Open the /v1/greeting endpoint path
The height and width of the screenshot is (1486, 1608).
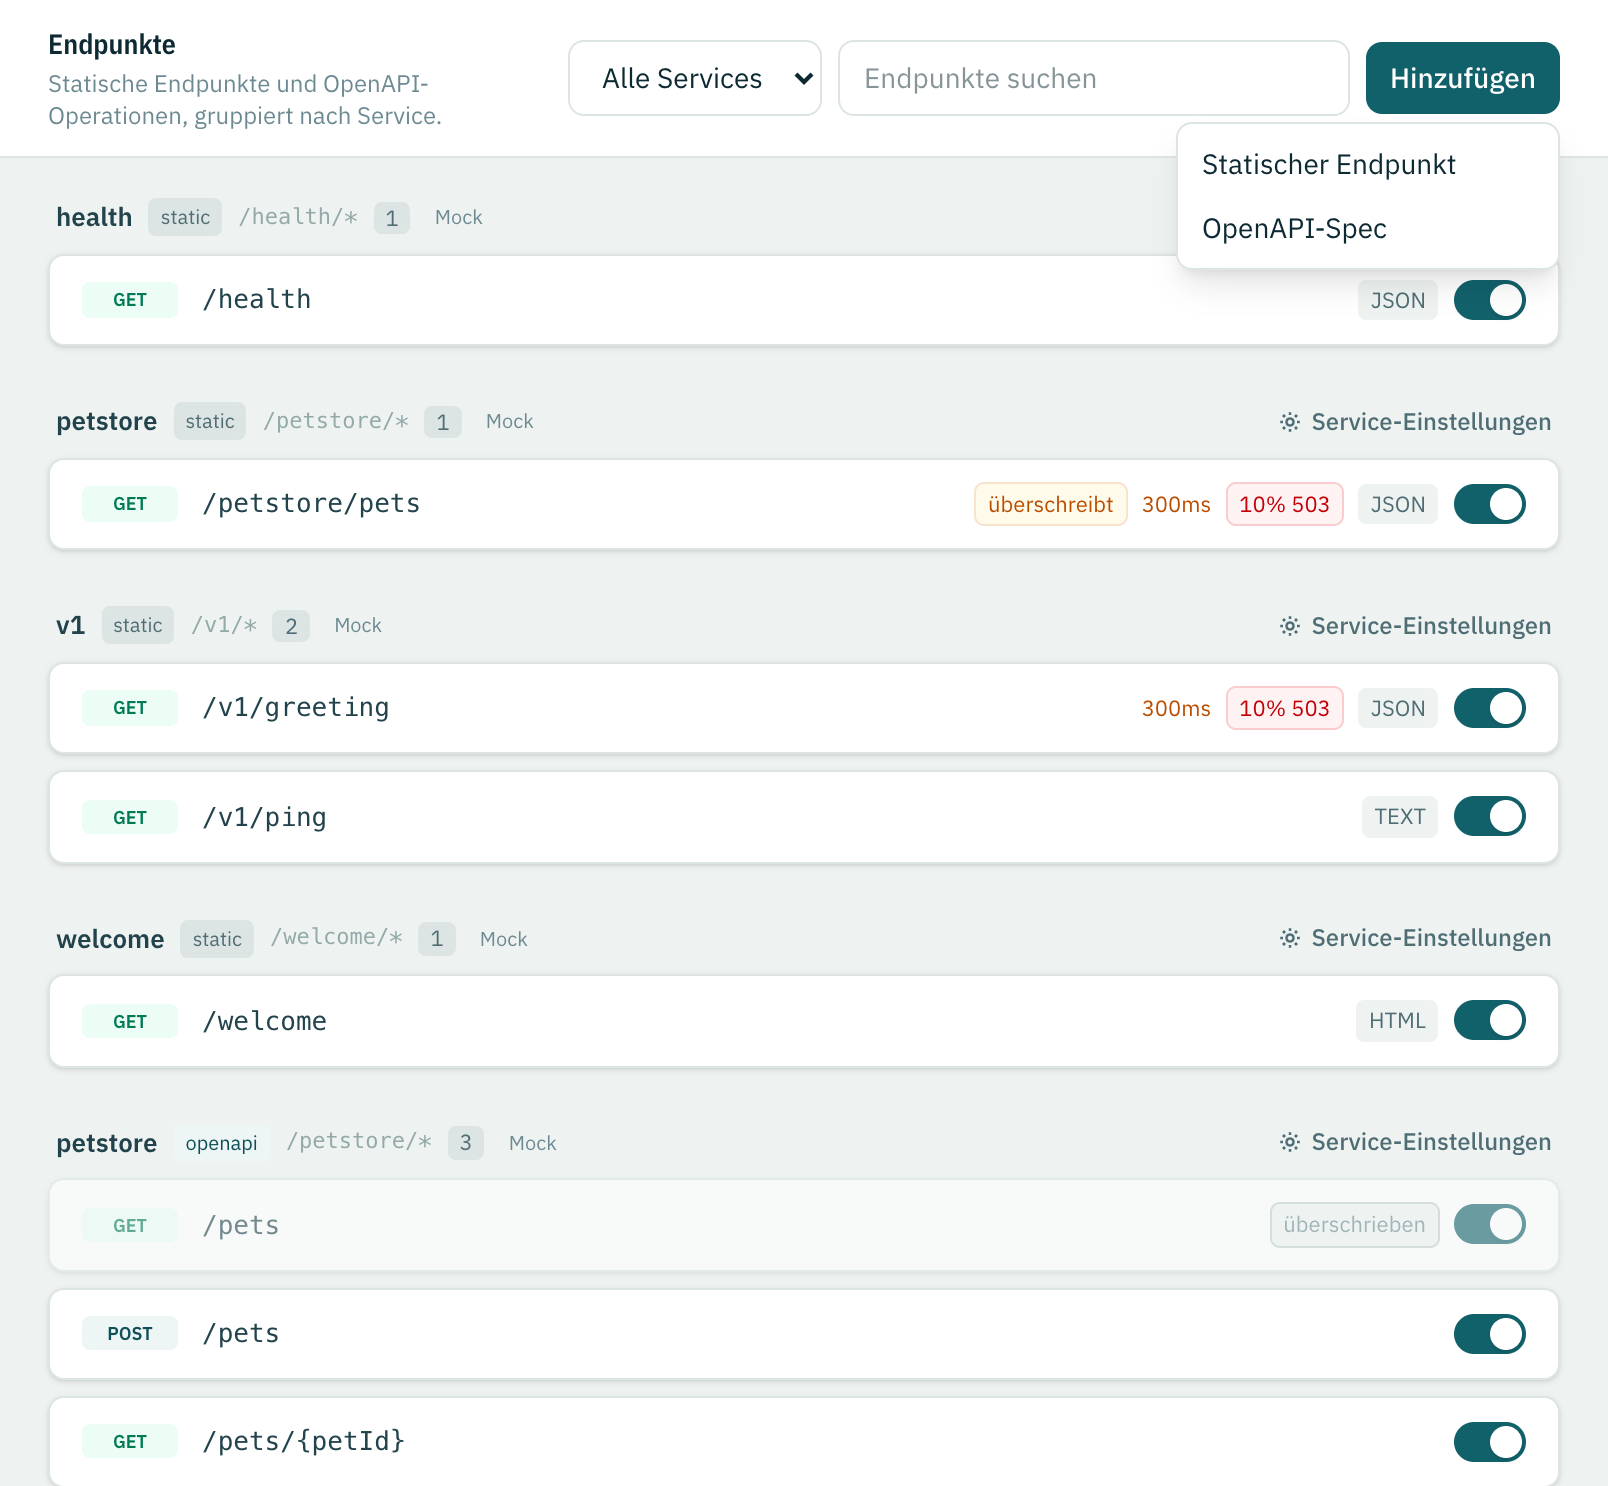point(296,707)
